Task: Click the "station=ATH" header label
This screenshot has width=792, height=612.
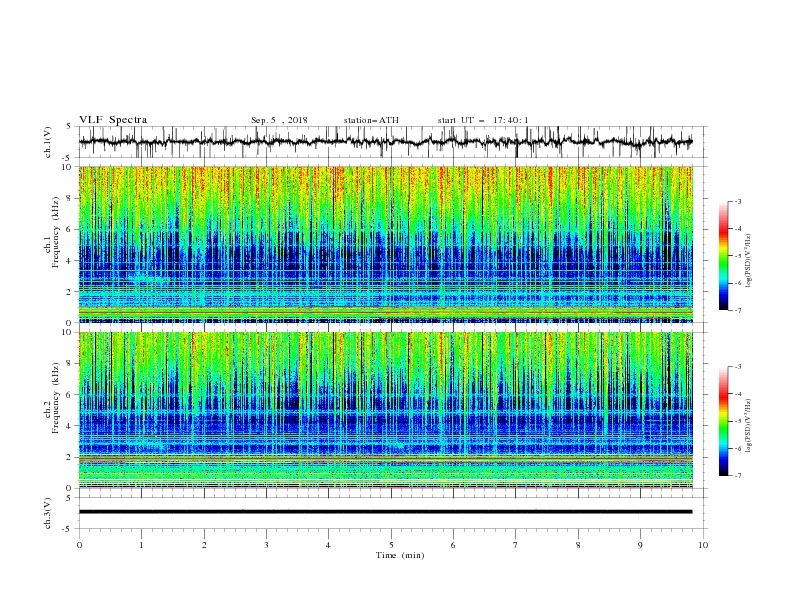Action: tap(371, 120)
